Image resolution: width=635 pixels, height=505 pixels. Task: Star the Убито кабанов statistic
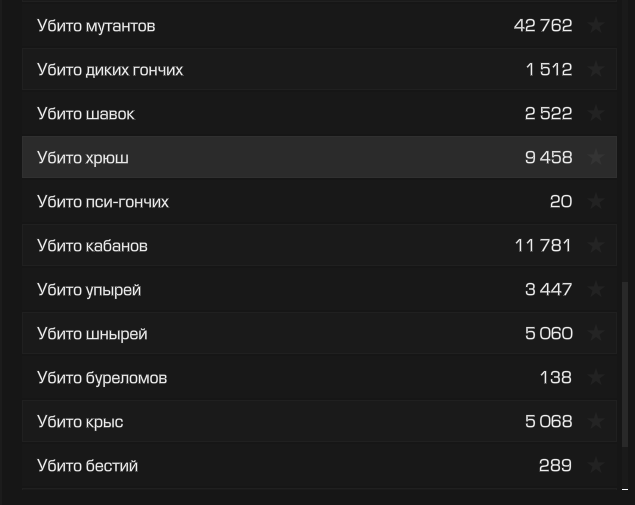[596, 245]
